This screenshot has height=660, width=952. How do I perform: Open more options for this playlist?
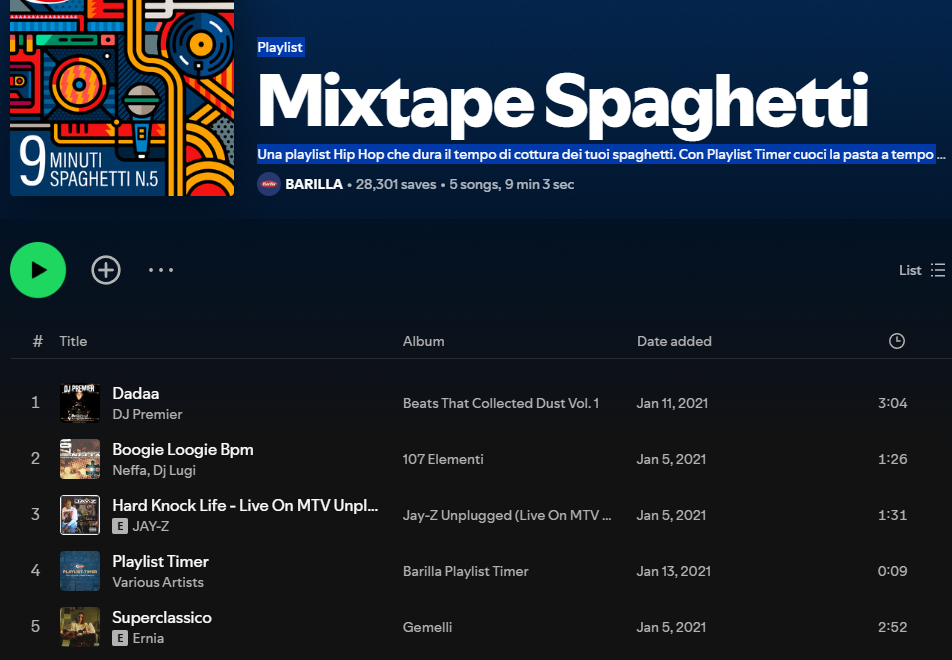[161, 270]
